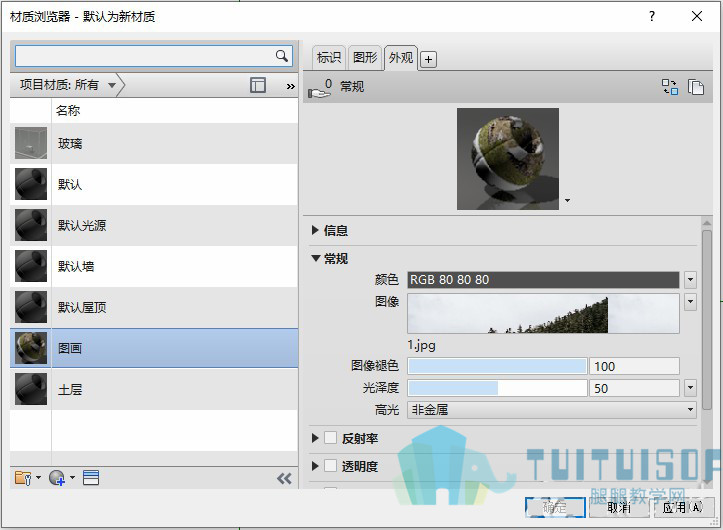Switch to the 图形 tab
The height and width of the screenshot is (530, 723).
365,58
